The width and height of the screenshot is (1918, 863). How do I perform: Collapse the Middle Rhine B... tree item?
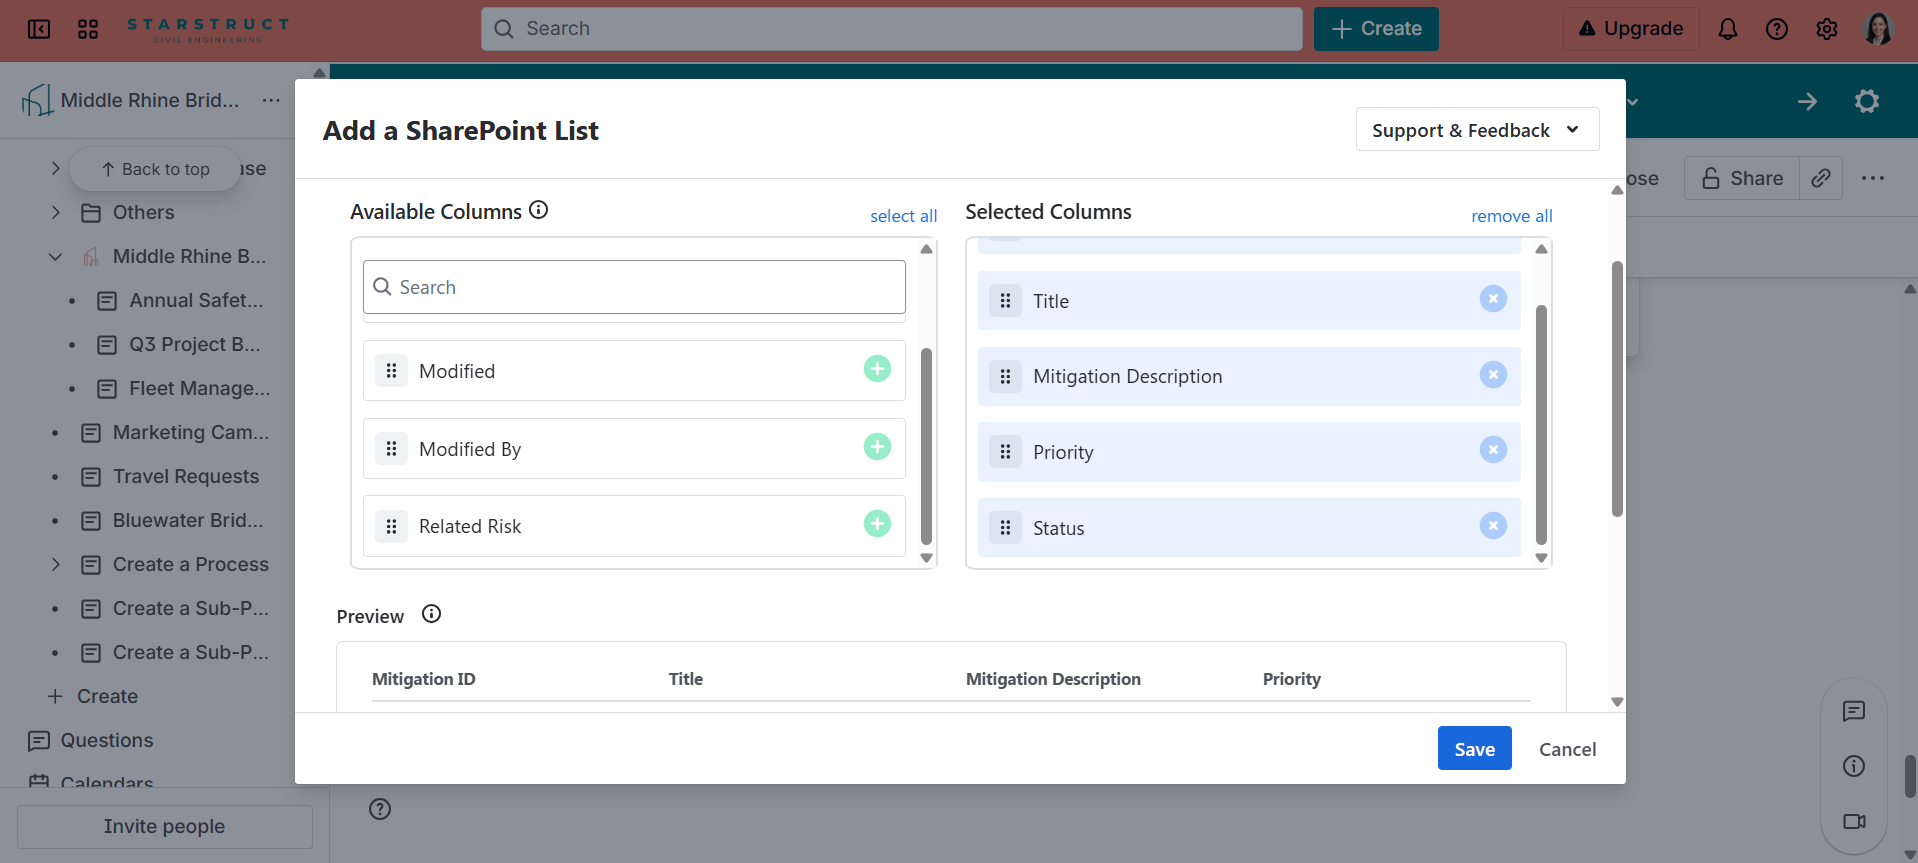tap(56, 257)
